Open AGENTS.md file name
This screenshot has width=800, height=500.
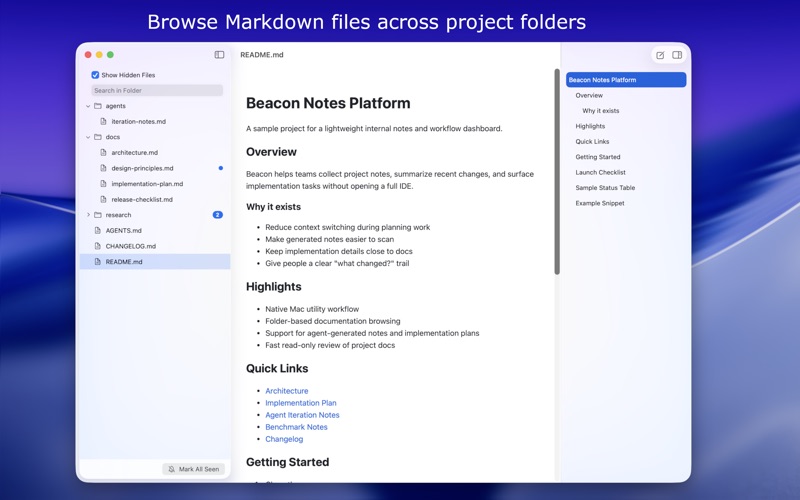pos(123,231)
